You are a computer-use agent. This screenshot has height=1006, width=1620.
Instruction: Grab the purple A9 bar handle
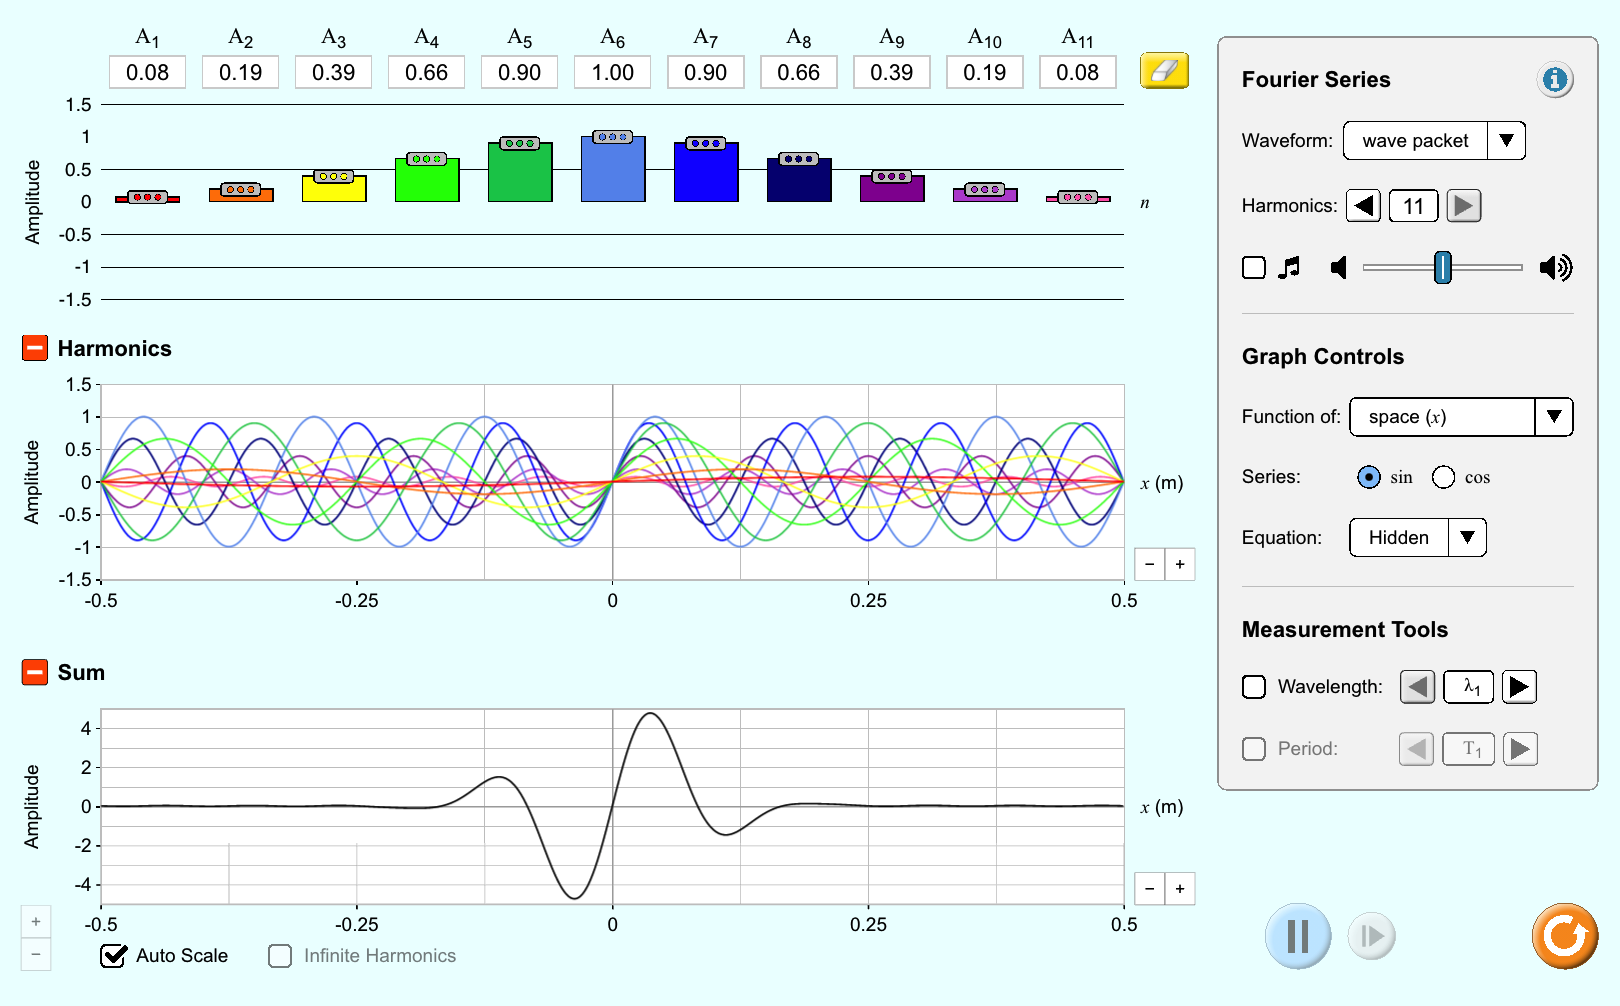891,177
